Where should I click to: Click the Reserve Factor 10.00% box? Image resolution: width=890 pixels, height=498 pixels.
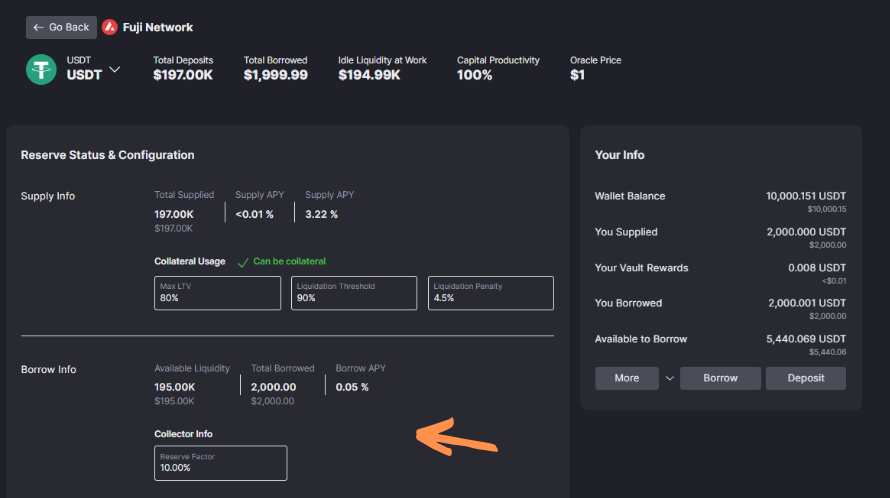pyautogui.click(x=220, y=463)
